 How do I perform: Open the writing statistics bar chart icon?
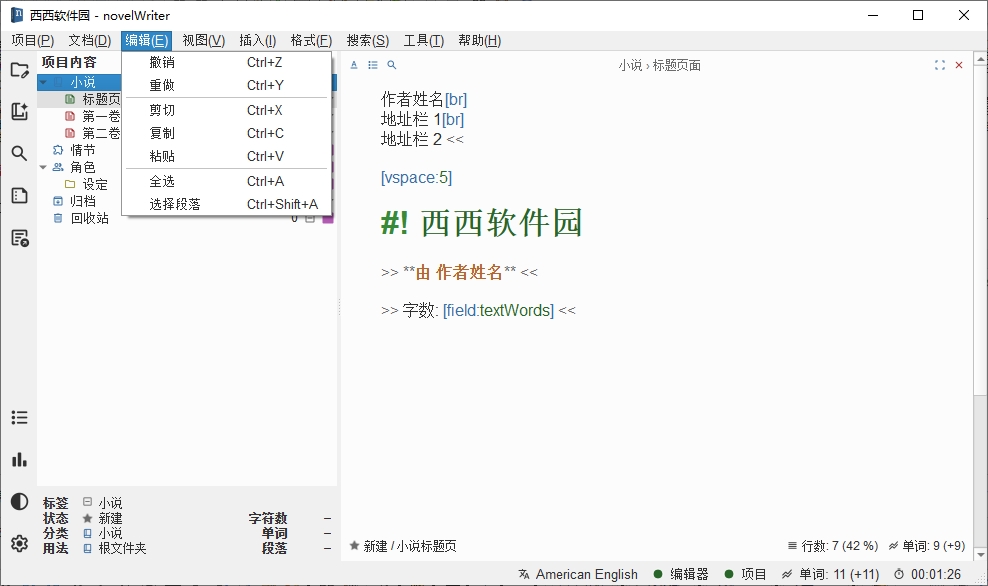pos(20,459)
